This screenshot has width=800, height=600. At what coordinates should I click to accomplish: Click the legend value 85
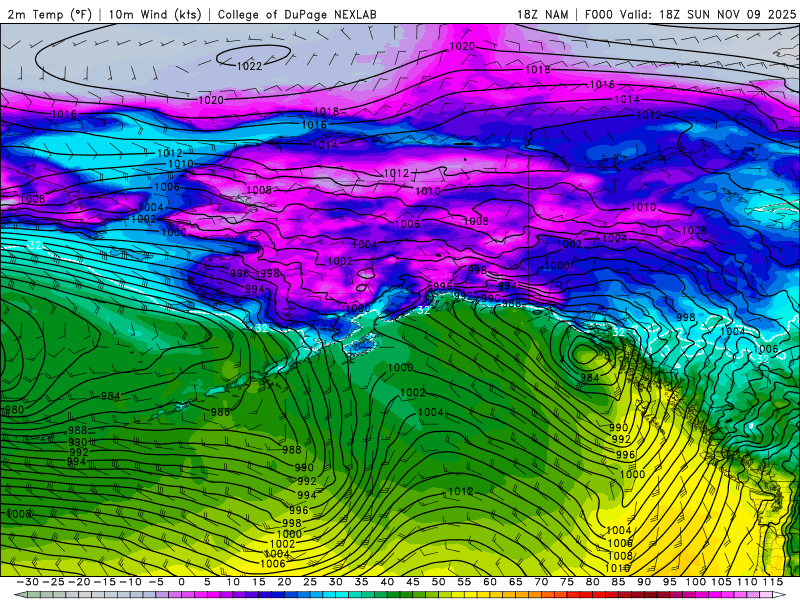618,582
